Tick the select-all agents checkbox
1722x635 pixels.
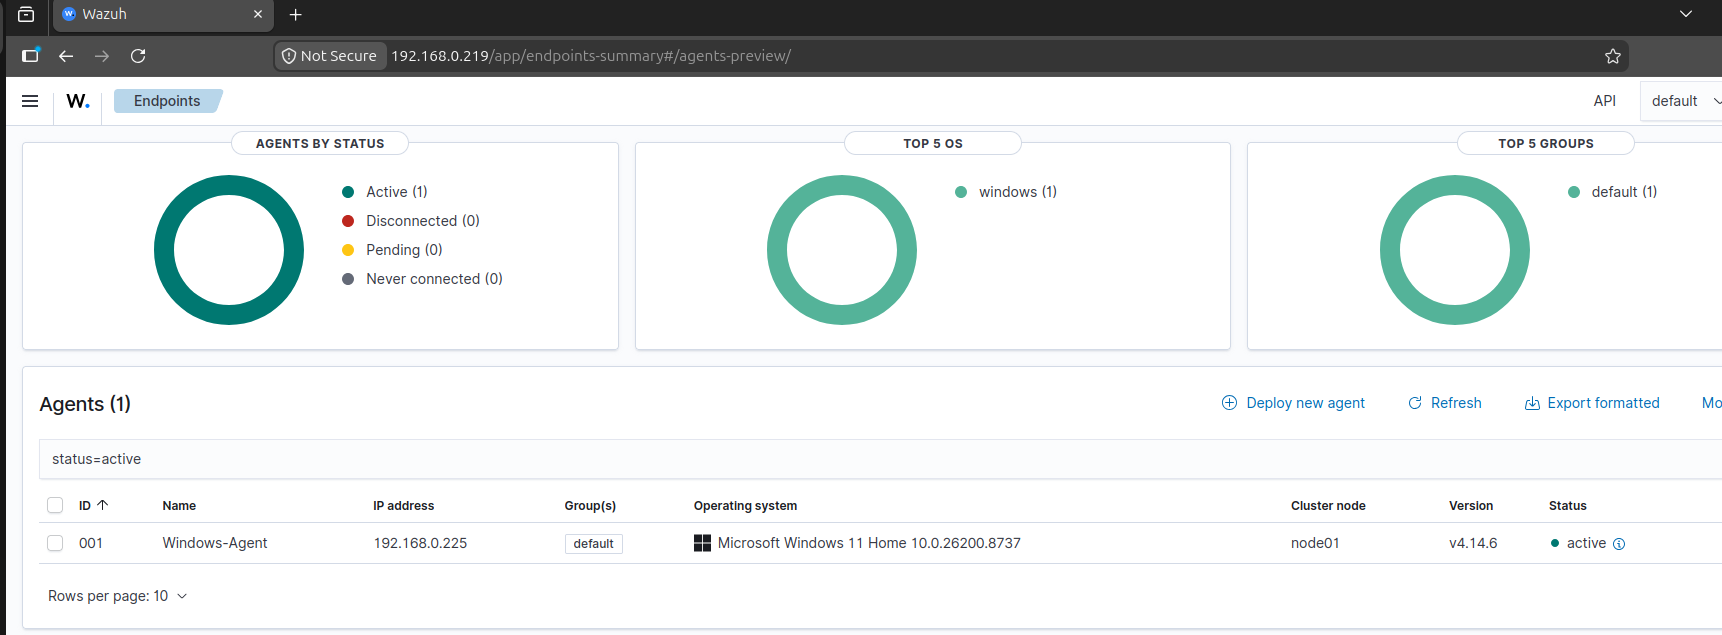pos(55,505)
